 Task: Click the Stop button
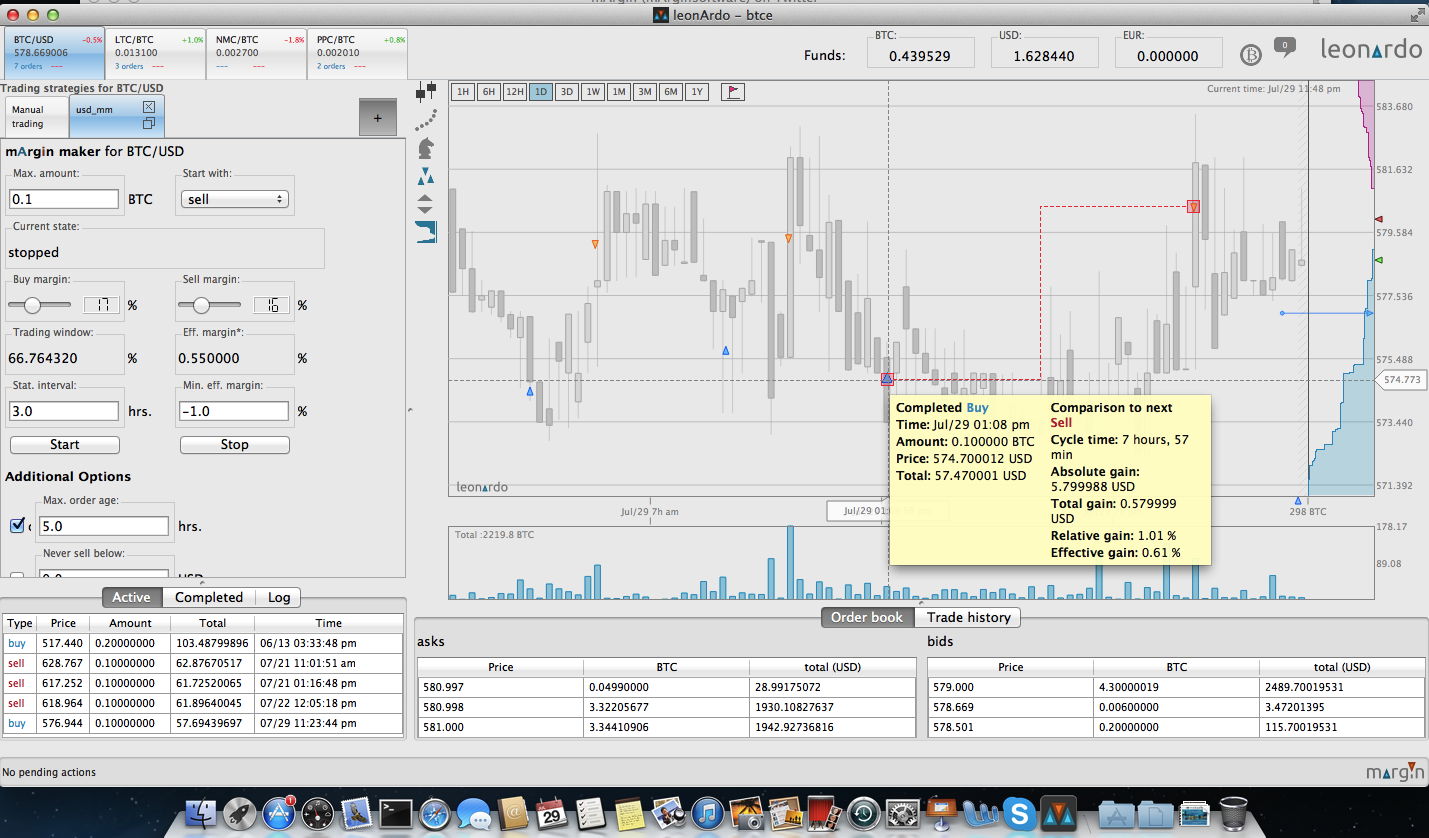coord(235,444)
